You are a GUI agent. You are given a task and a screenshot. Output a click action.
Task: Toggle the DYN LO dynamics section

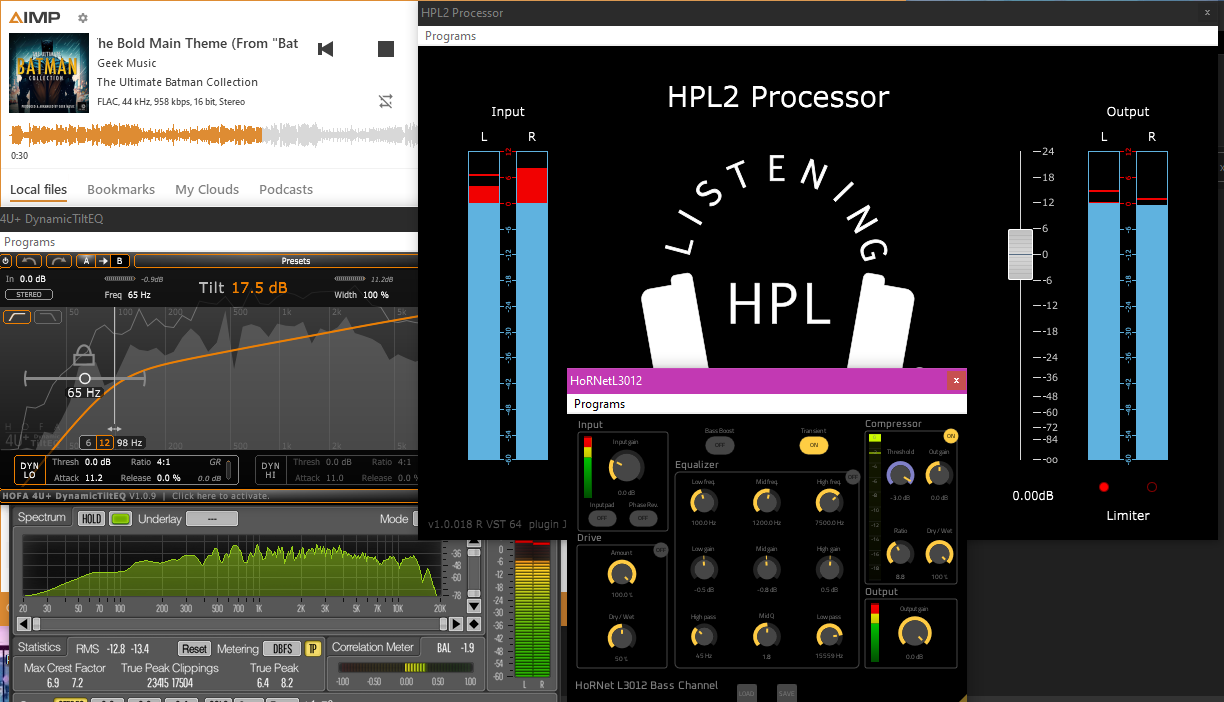[x=30, y=469]
